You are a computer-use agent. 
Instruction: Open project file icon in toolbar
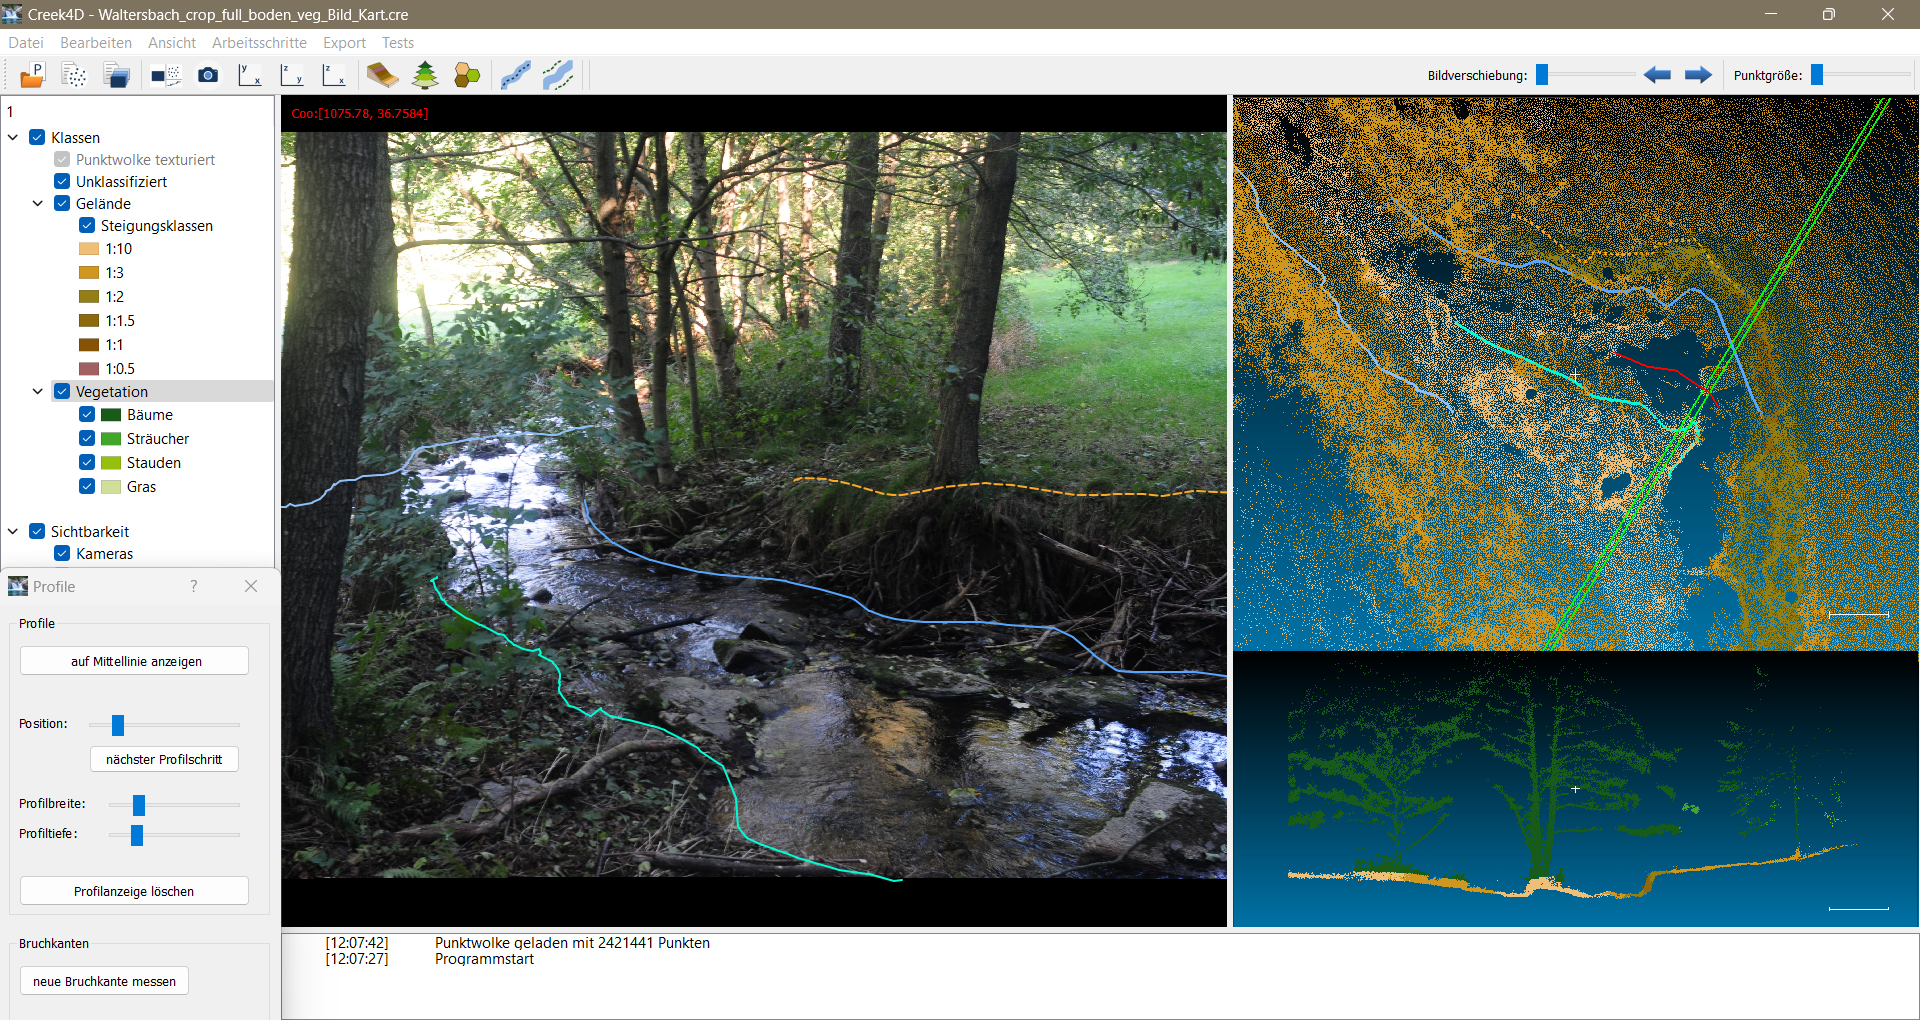[x=32, y=75]
